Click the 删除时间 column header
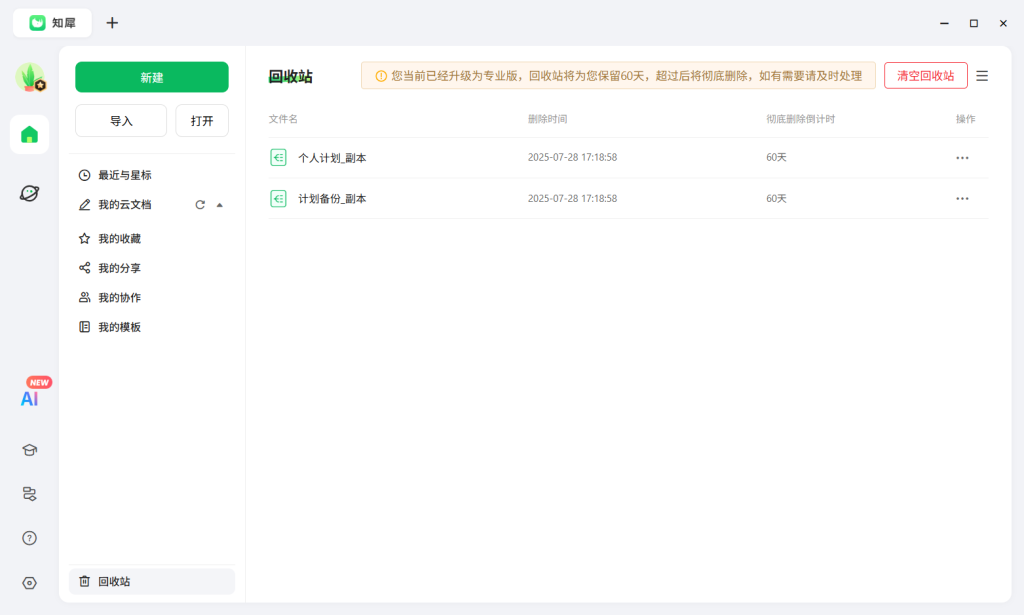 click(547, 119)
